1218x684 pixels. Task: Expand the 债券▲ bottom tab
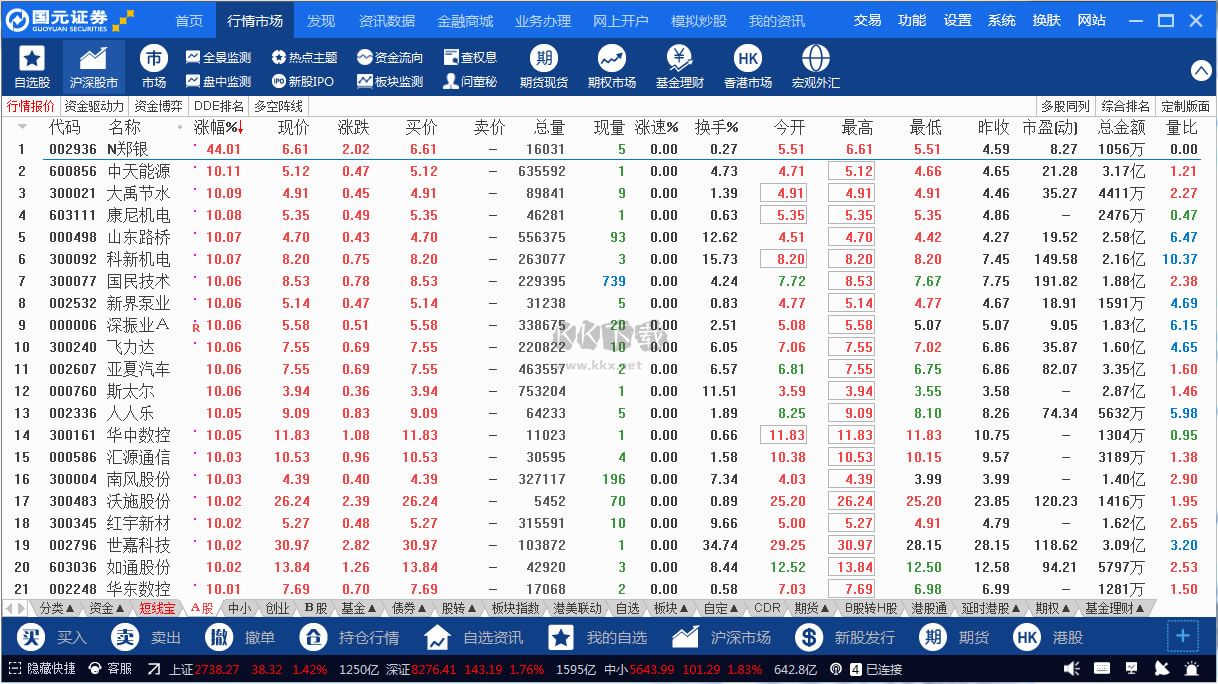click(409, 608)
